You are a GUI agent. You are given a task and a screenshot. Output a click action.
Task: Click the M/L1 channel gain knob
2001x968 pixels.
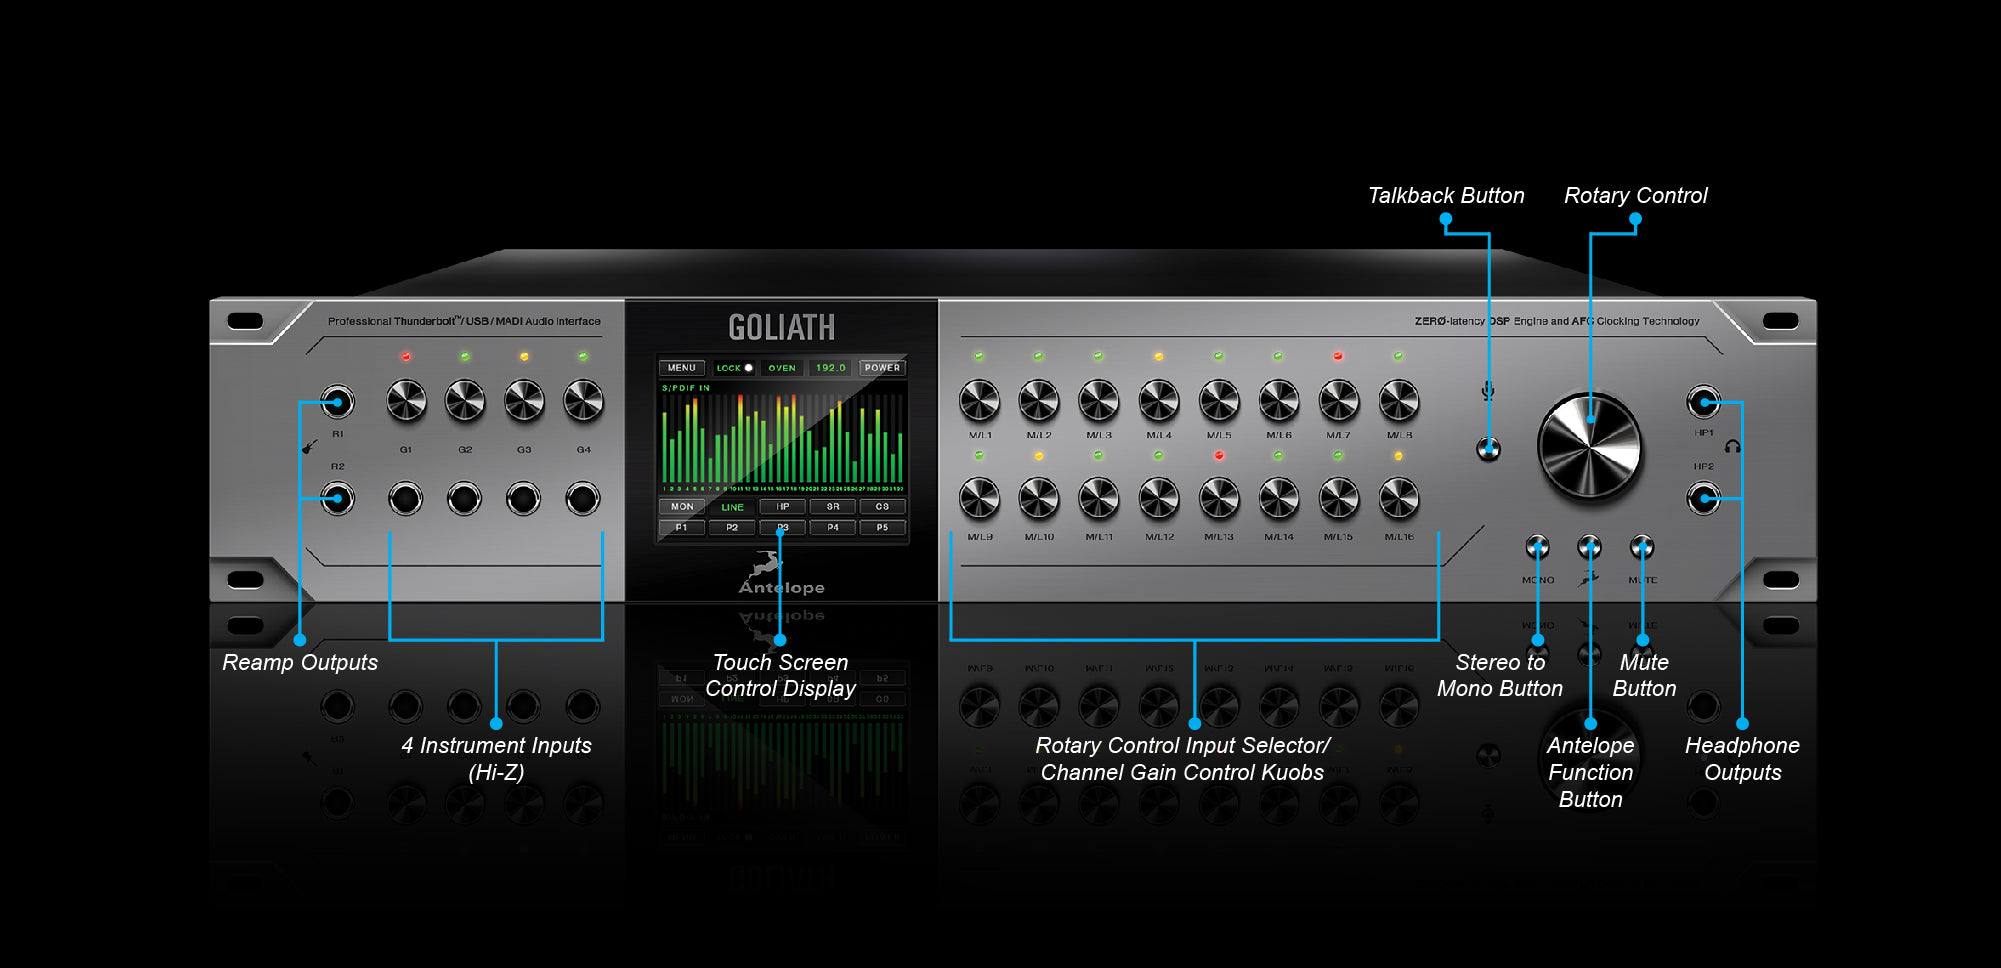tap(979, 402)
